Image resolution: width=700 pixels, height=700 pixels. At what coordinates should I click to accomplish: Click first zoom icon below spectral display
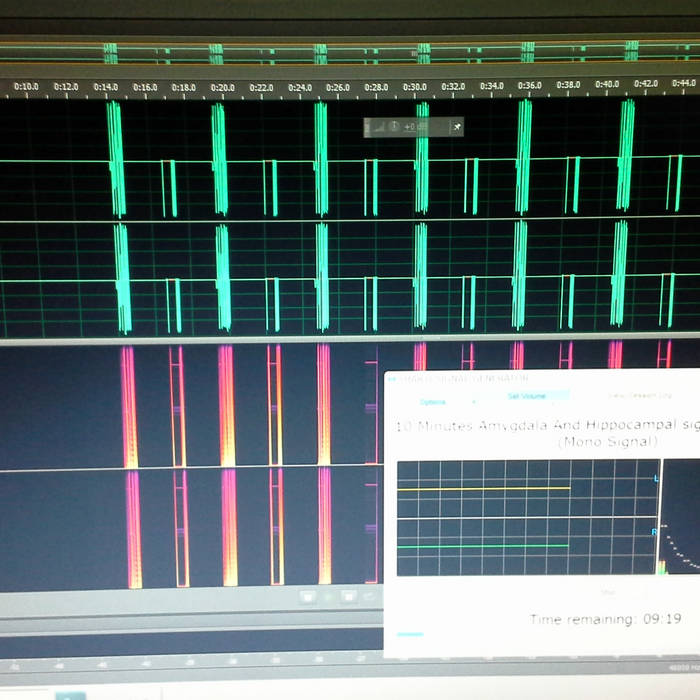pos(308,597)
